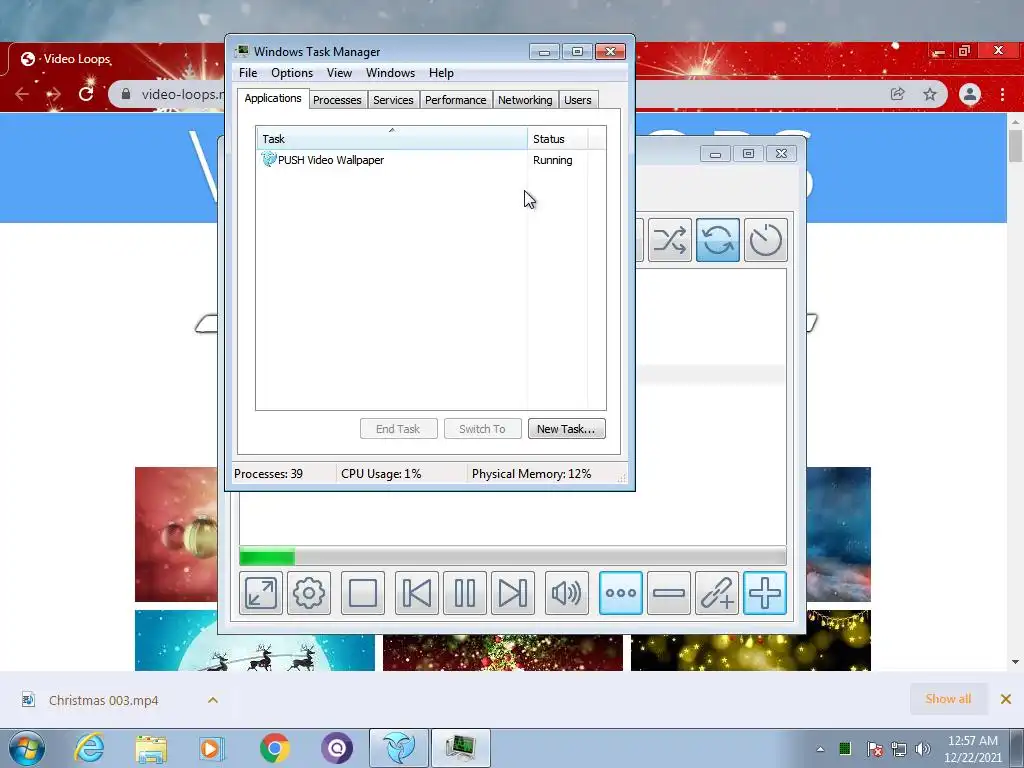Toggle the repeat loop button

[x=718, y=240]
